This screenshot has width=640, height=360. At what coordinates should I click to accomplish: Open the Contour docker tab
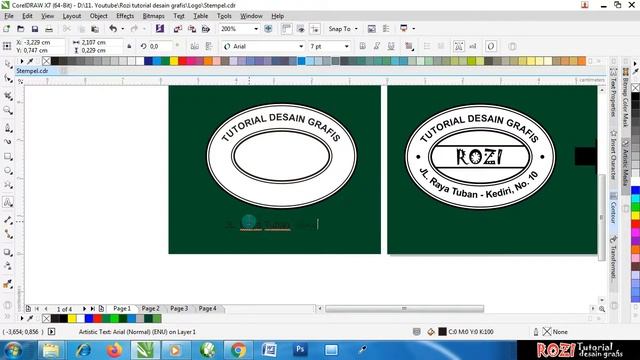[613, 209]
